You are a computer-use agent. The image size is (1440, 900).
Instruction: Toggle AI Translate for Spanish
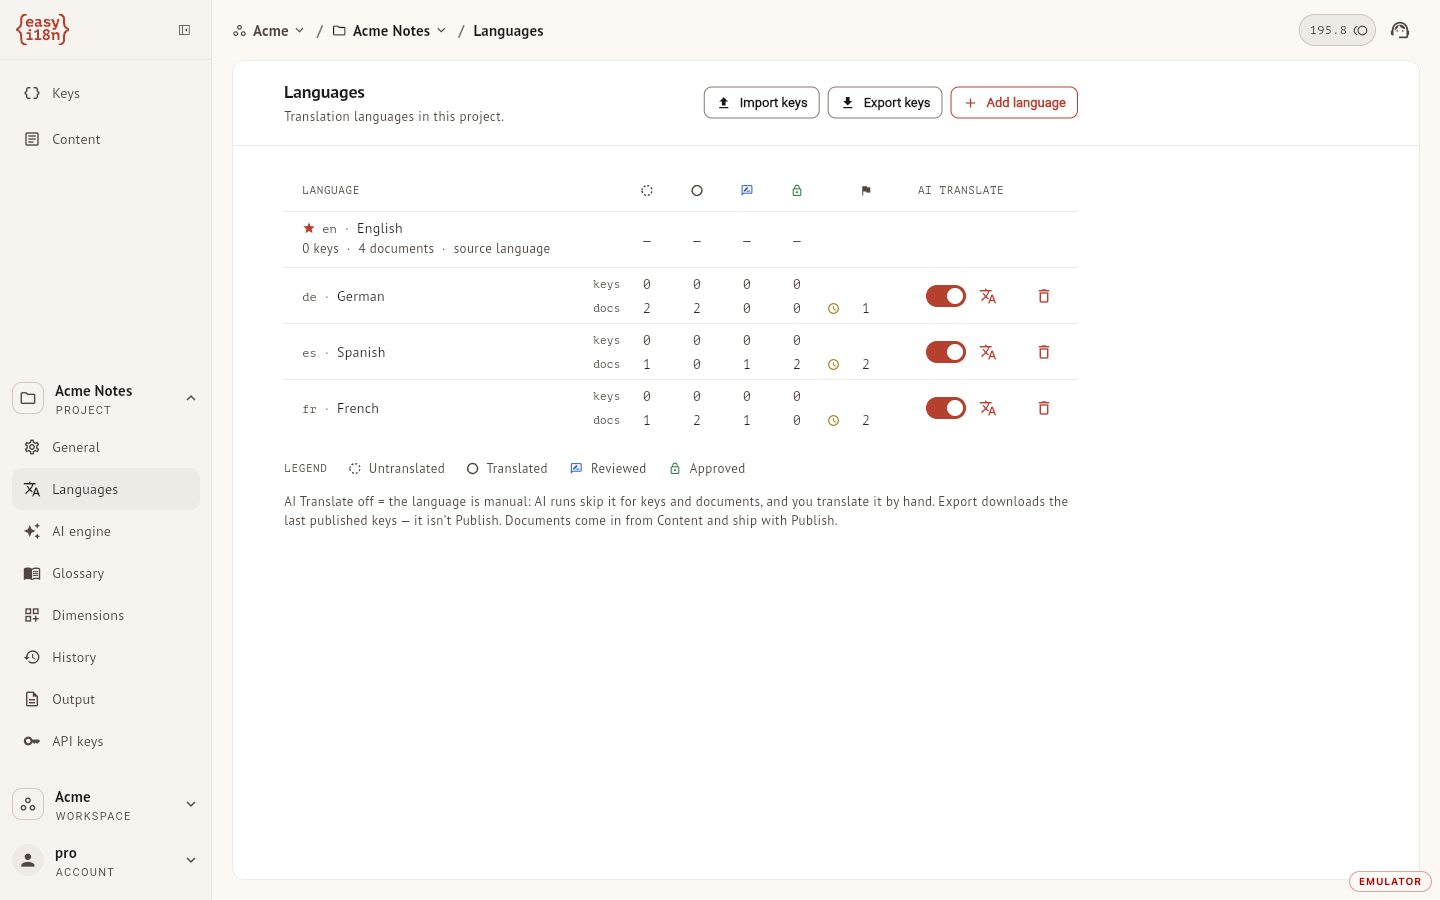[946, 352]
